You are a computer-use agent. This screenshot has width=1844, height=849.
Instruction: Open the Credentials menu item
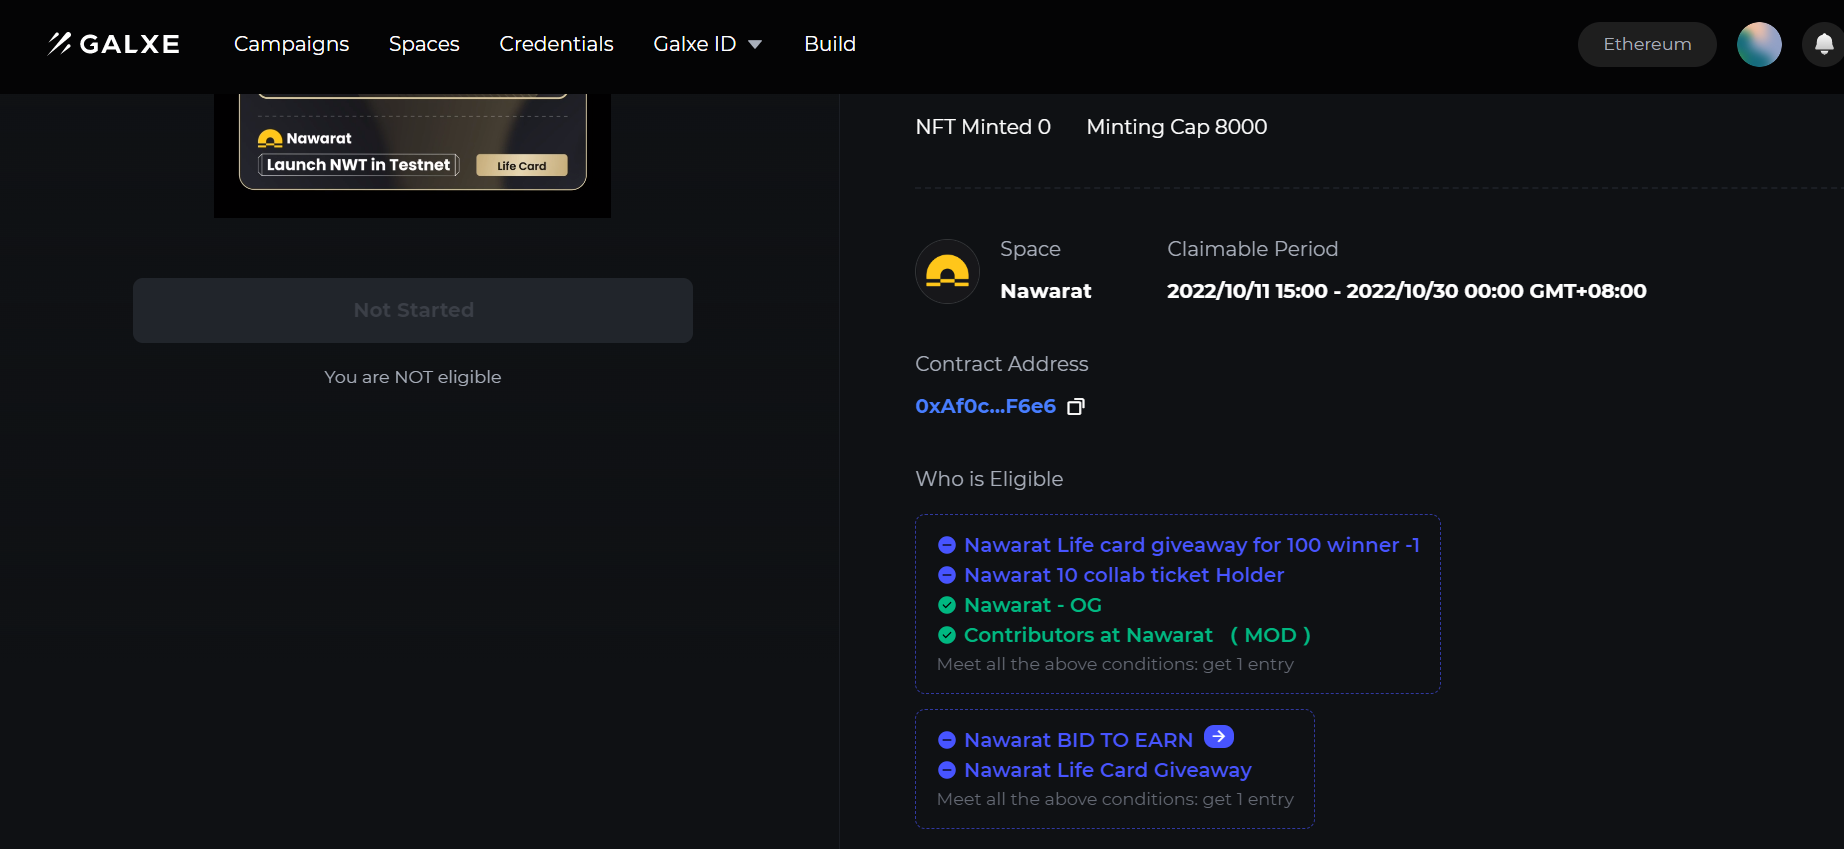click(556, 44)
